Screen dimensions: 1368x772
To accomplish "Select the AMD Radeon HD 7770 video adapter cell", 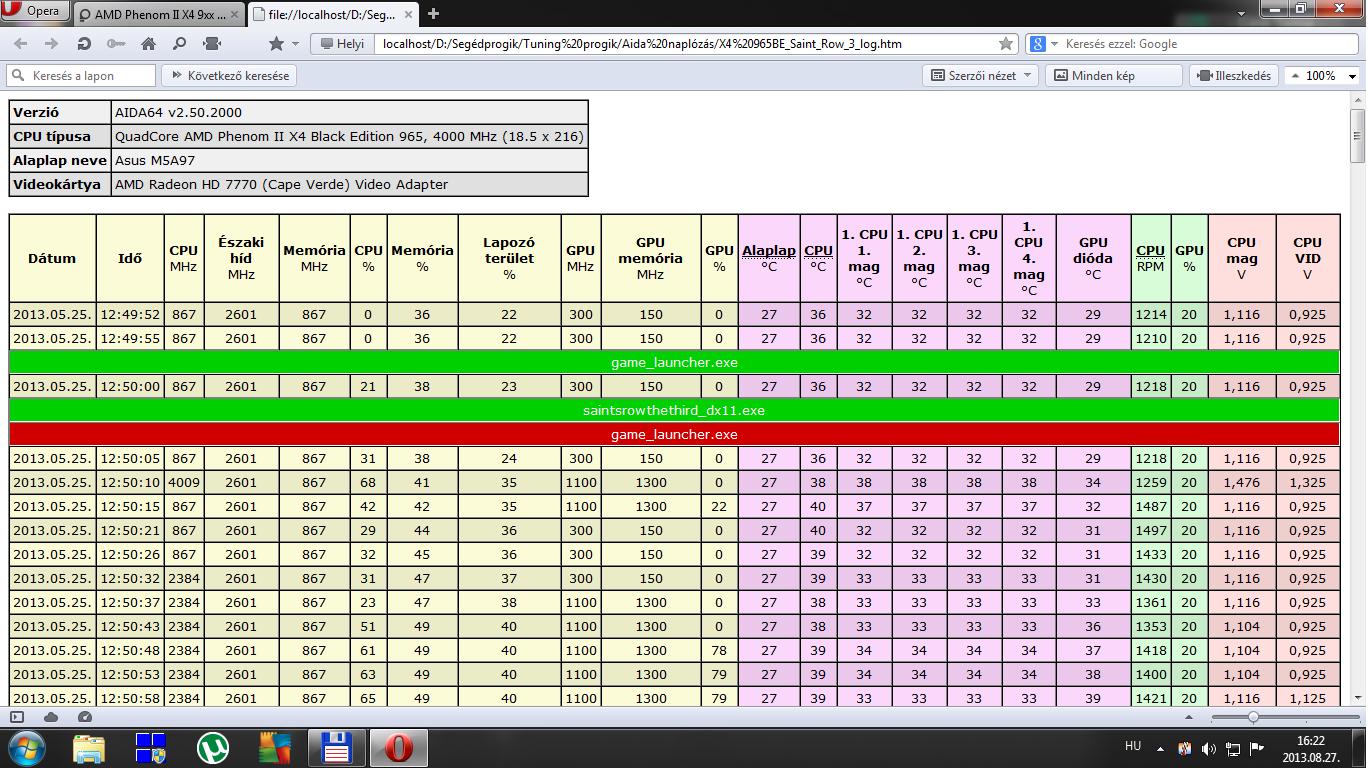I will pyautogui.click(x=350, y=184).
